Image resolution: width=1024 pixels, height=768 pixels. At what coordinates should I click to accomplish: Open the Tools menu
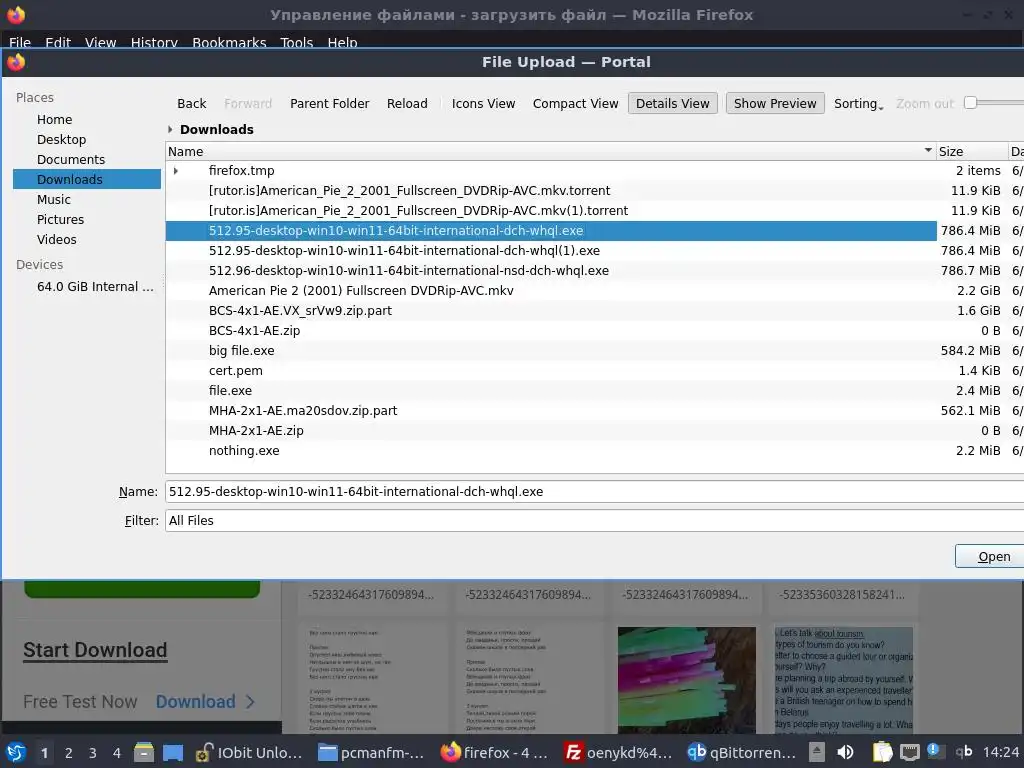pos(296,42)
